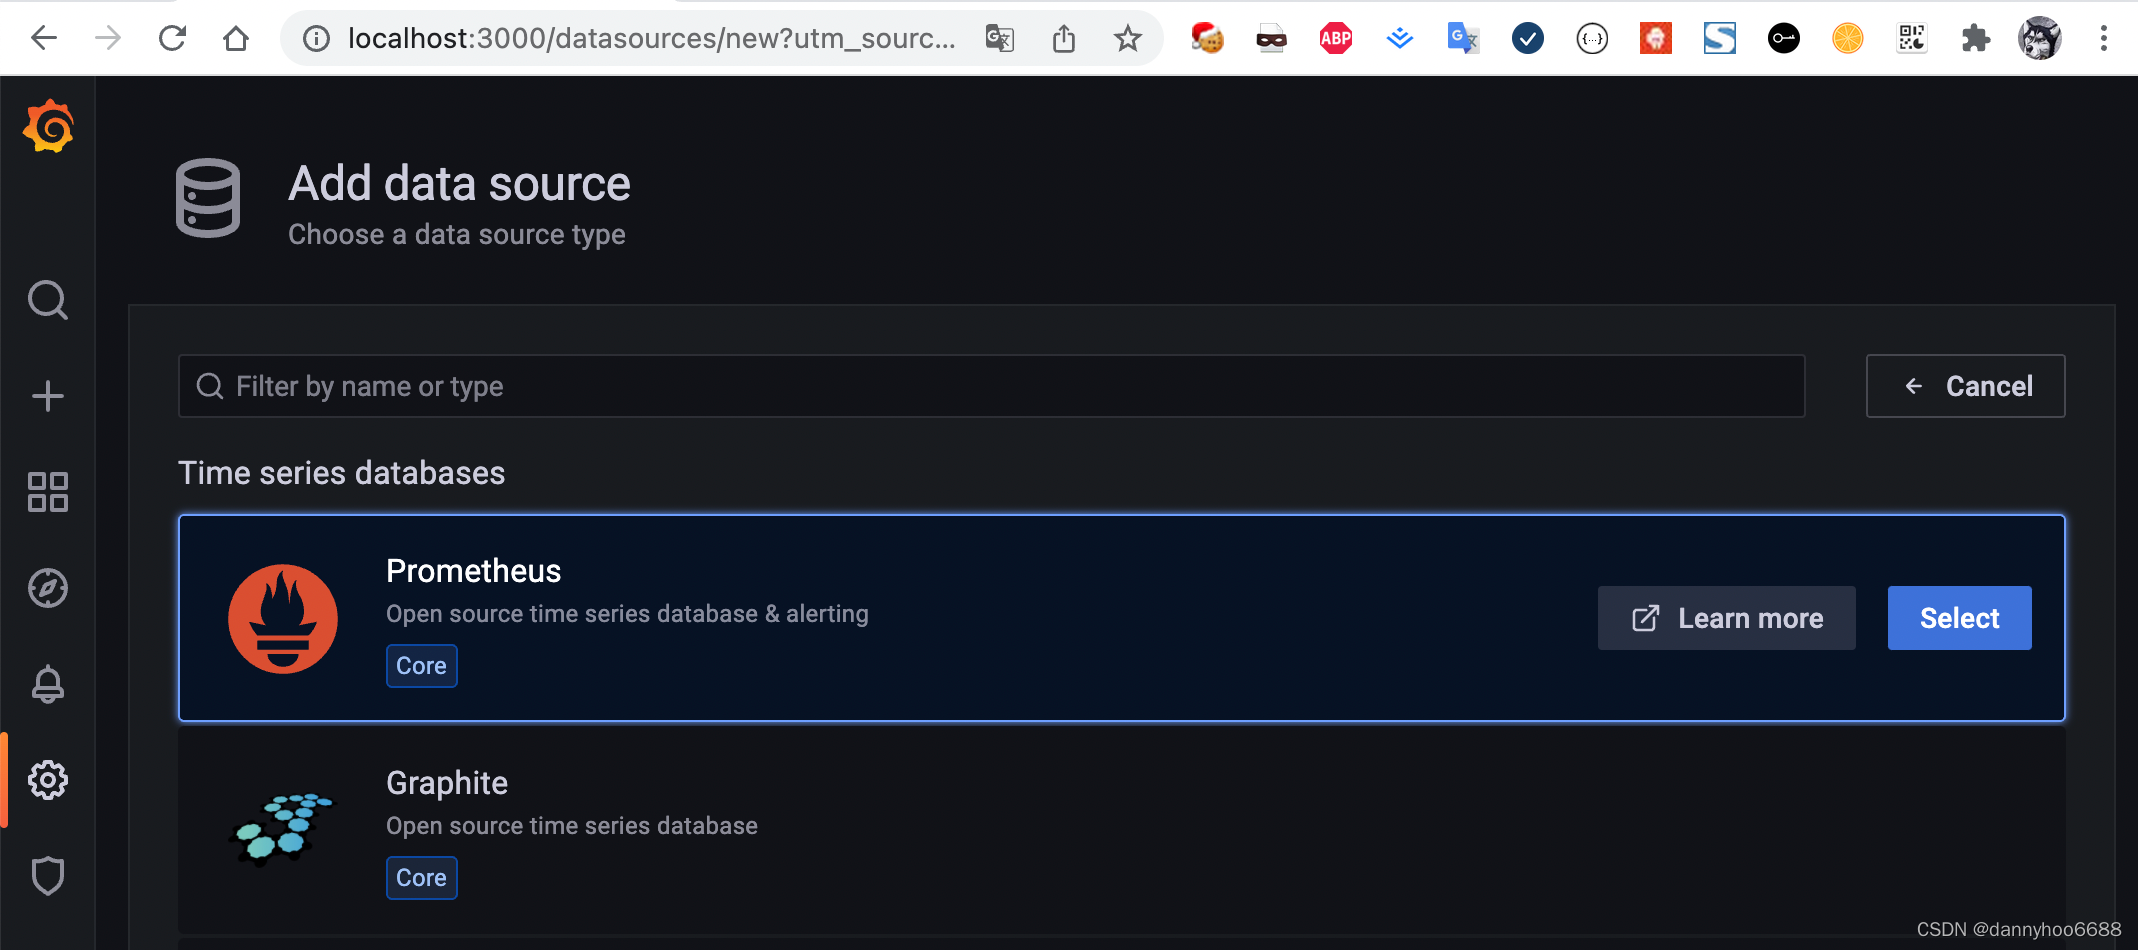This screenshot has width=2138, height=950.
Task: Click the Graphite title text
Action: click(x=447, y=783)
